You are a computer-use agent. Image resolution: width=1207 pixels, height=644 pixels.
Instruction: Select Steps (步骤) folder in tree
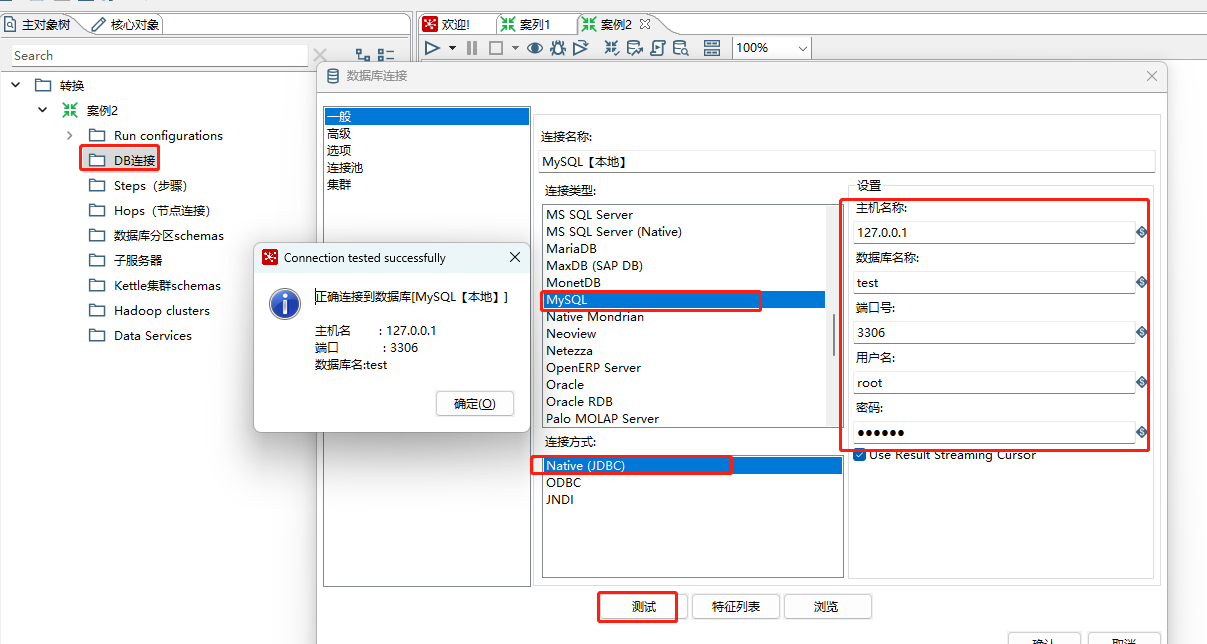click(137, 185)
